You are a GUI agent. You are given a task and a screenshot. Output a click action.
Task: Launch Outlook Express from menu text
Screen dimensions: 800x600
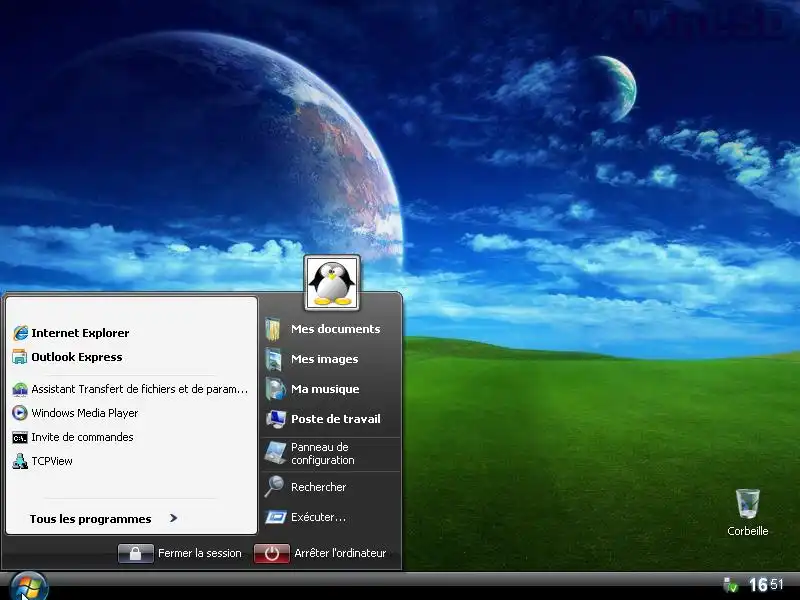coord(77,357)
